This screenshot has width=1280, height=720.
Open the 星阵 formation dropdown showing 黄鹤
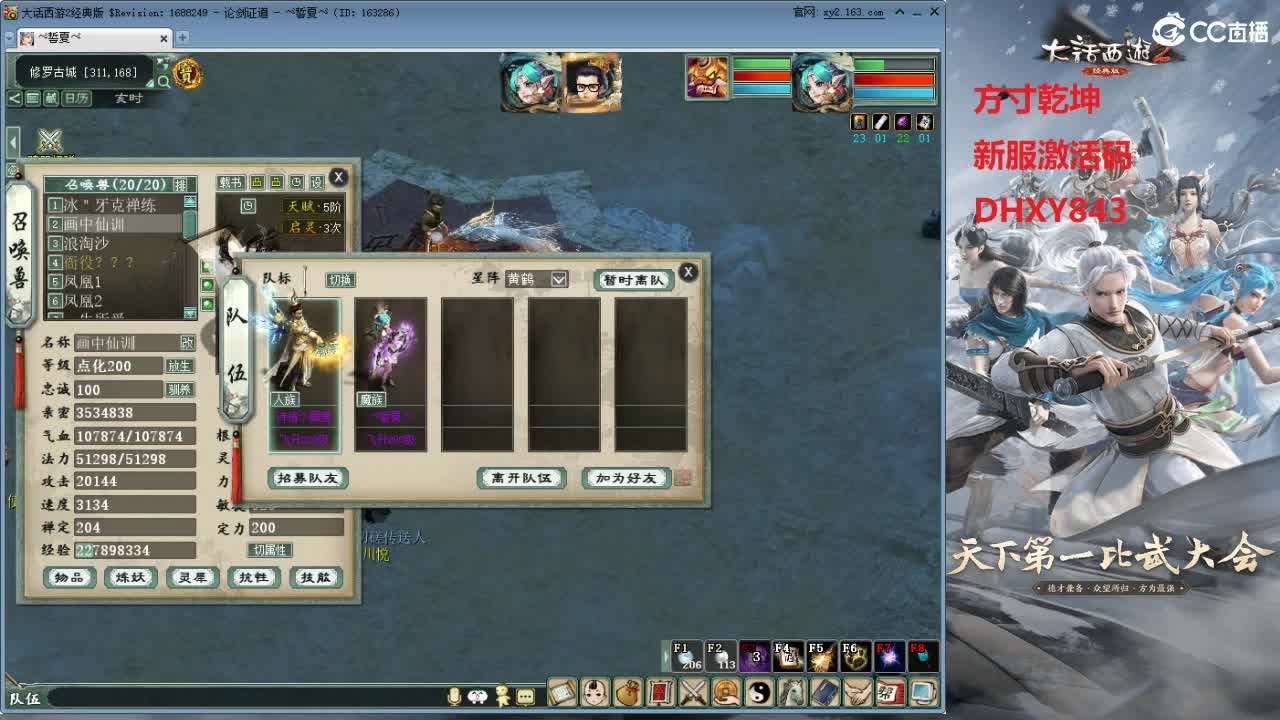pyautogui.click(x=536, y=279)
